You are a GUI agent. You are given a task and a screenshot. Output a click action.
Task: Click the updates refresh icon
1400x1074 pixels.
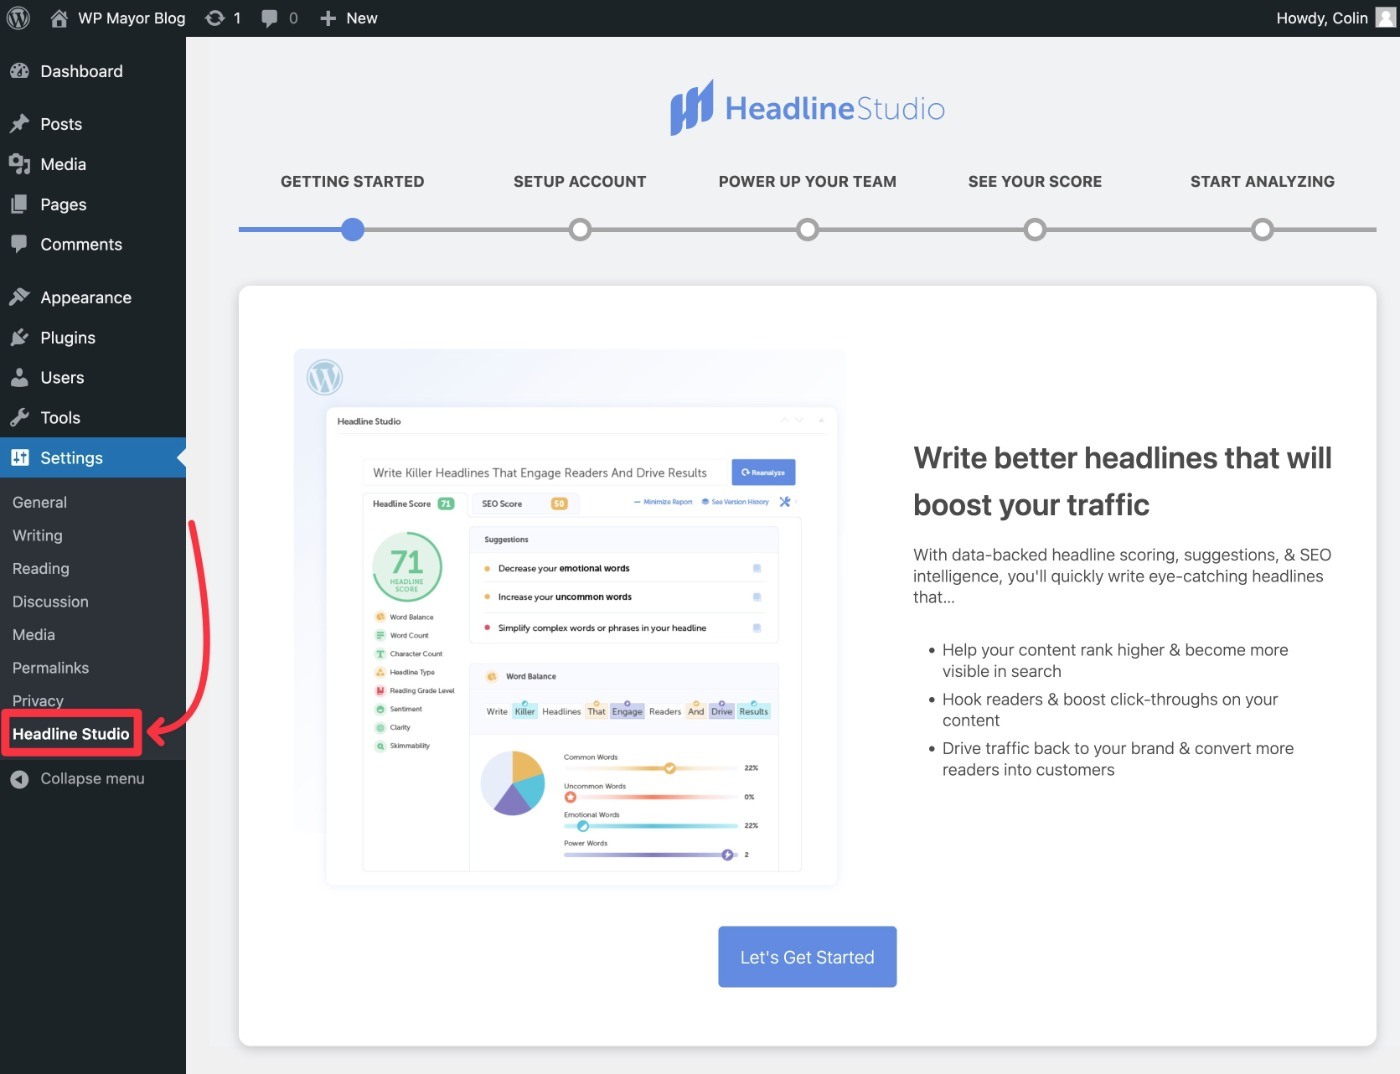point(214,18)
